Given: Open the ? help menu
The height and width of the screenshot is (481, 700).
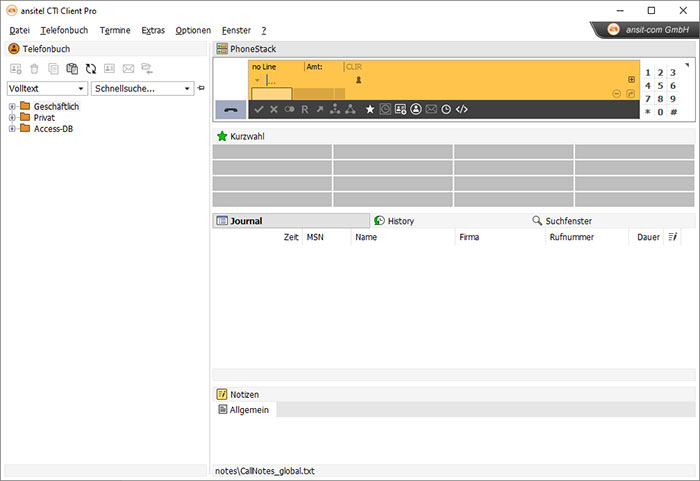Looking at the screenshot, I should 264,30.
